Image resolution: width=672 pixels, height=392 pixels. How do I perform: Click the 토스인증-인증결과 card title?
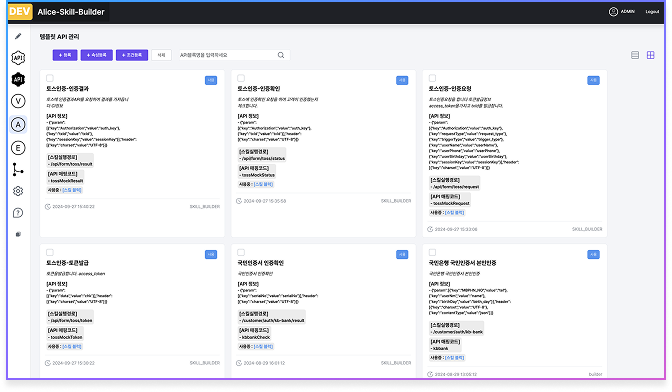[x=68, y=89]
